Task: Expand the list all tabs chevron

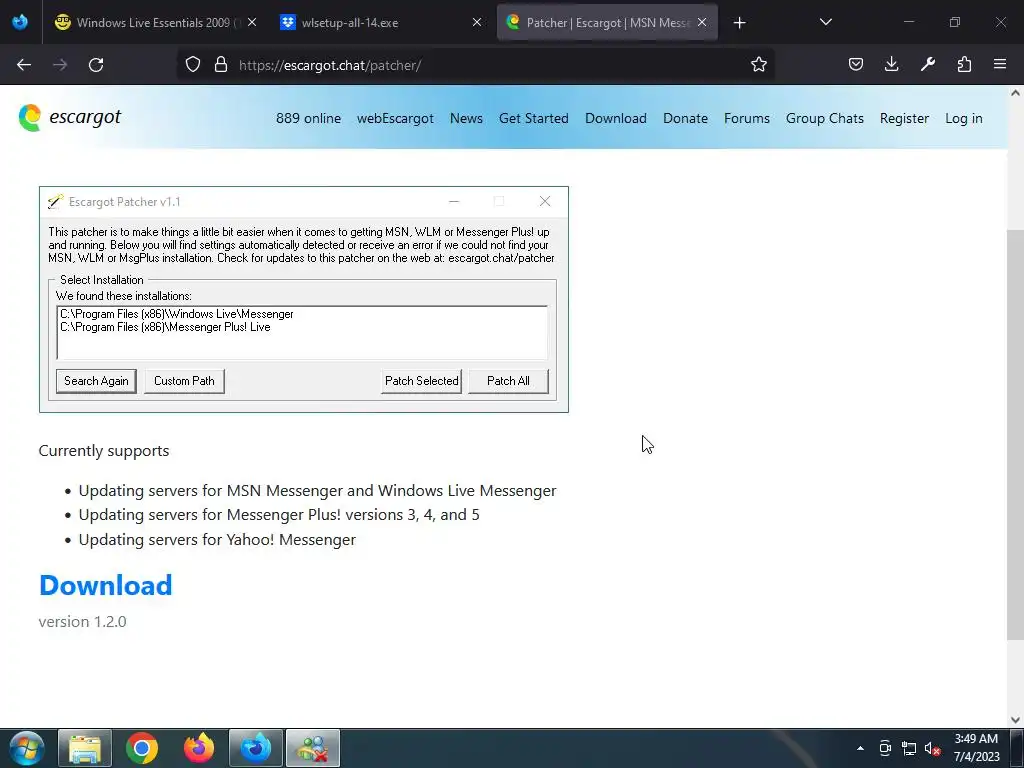Action: 825,22
